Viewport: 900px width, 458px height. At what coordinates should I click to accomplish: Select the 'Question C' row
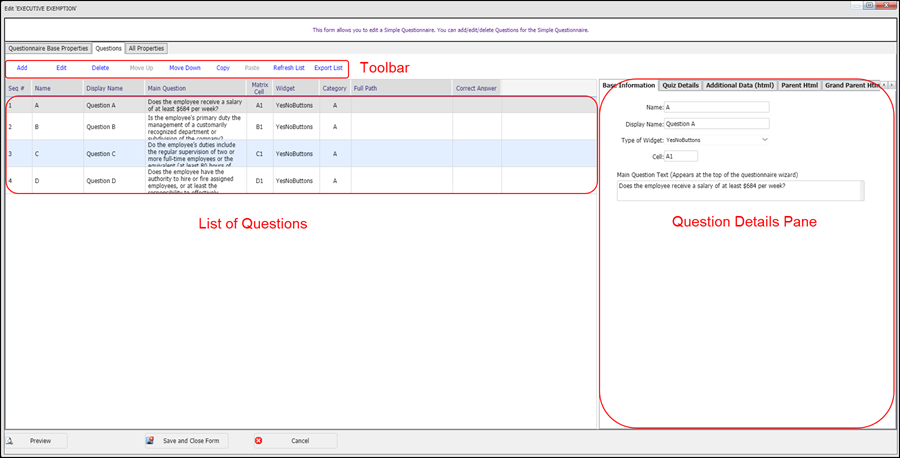coord(301,153)
